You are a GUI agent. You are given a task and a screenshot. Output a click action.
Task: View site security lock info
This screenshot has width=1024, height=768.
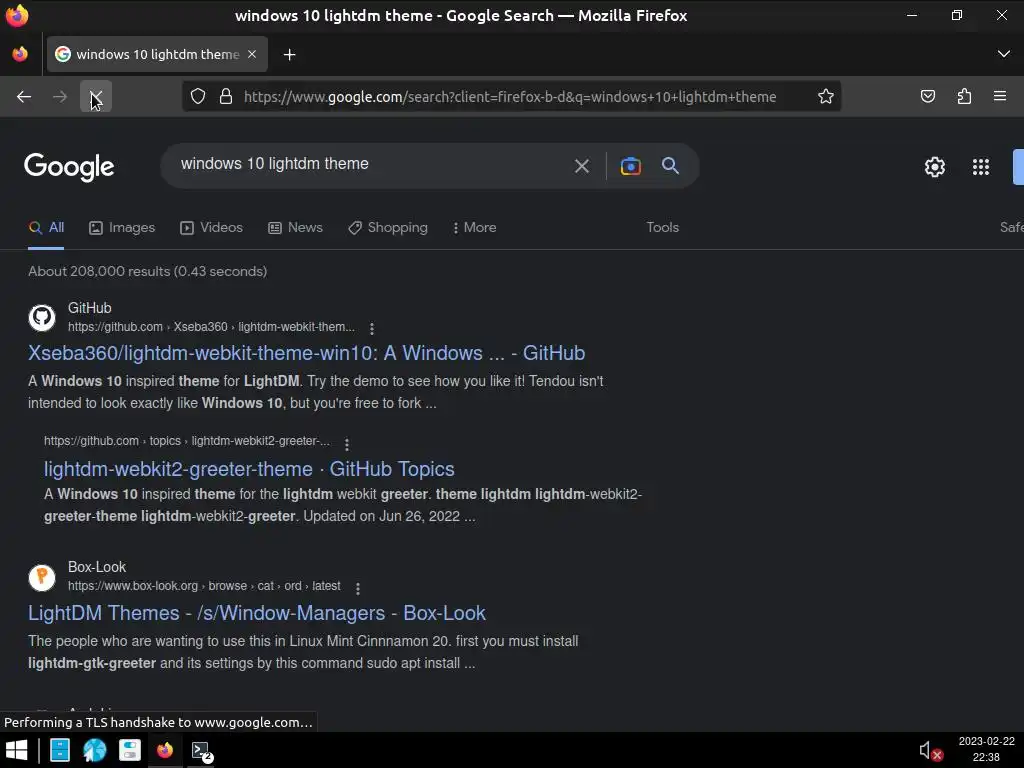[x=226, y=97]
